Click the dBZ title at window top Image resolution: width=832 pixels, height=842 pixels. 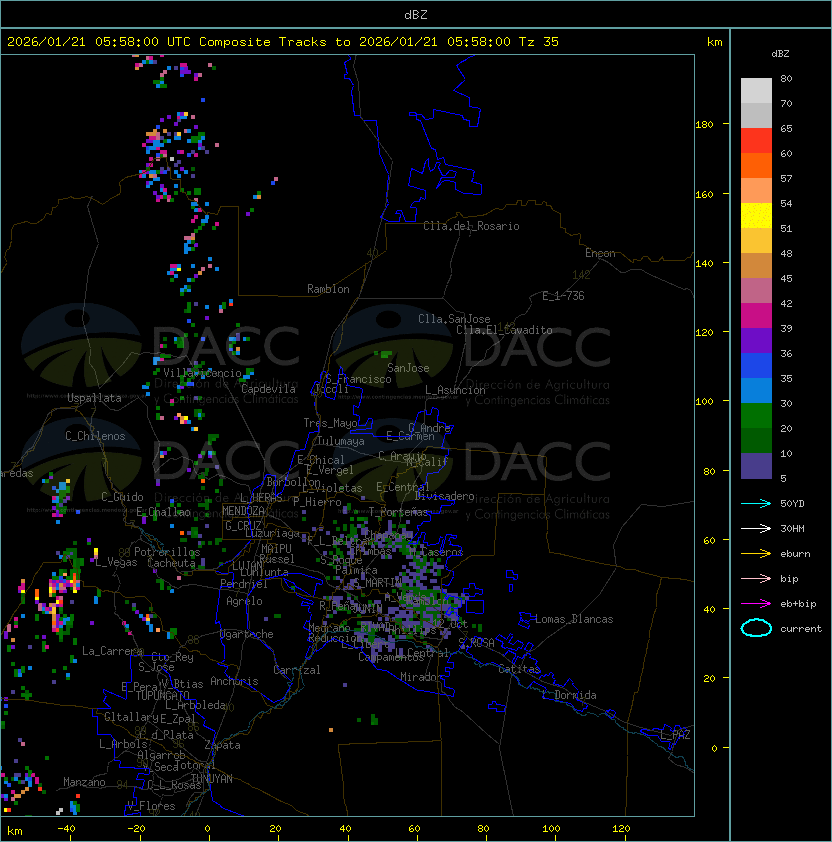point(416,14)
